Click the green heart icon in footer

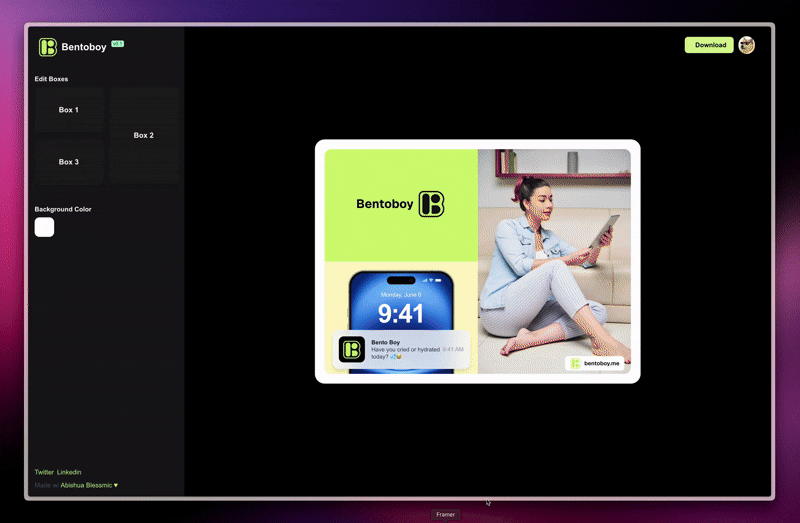point(116,485)
